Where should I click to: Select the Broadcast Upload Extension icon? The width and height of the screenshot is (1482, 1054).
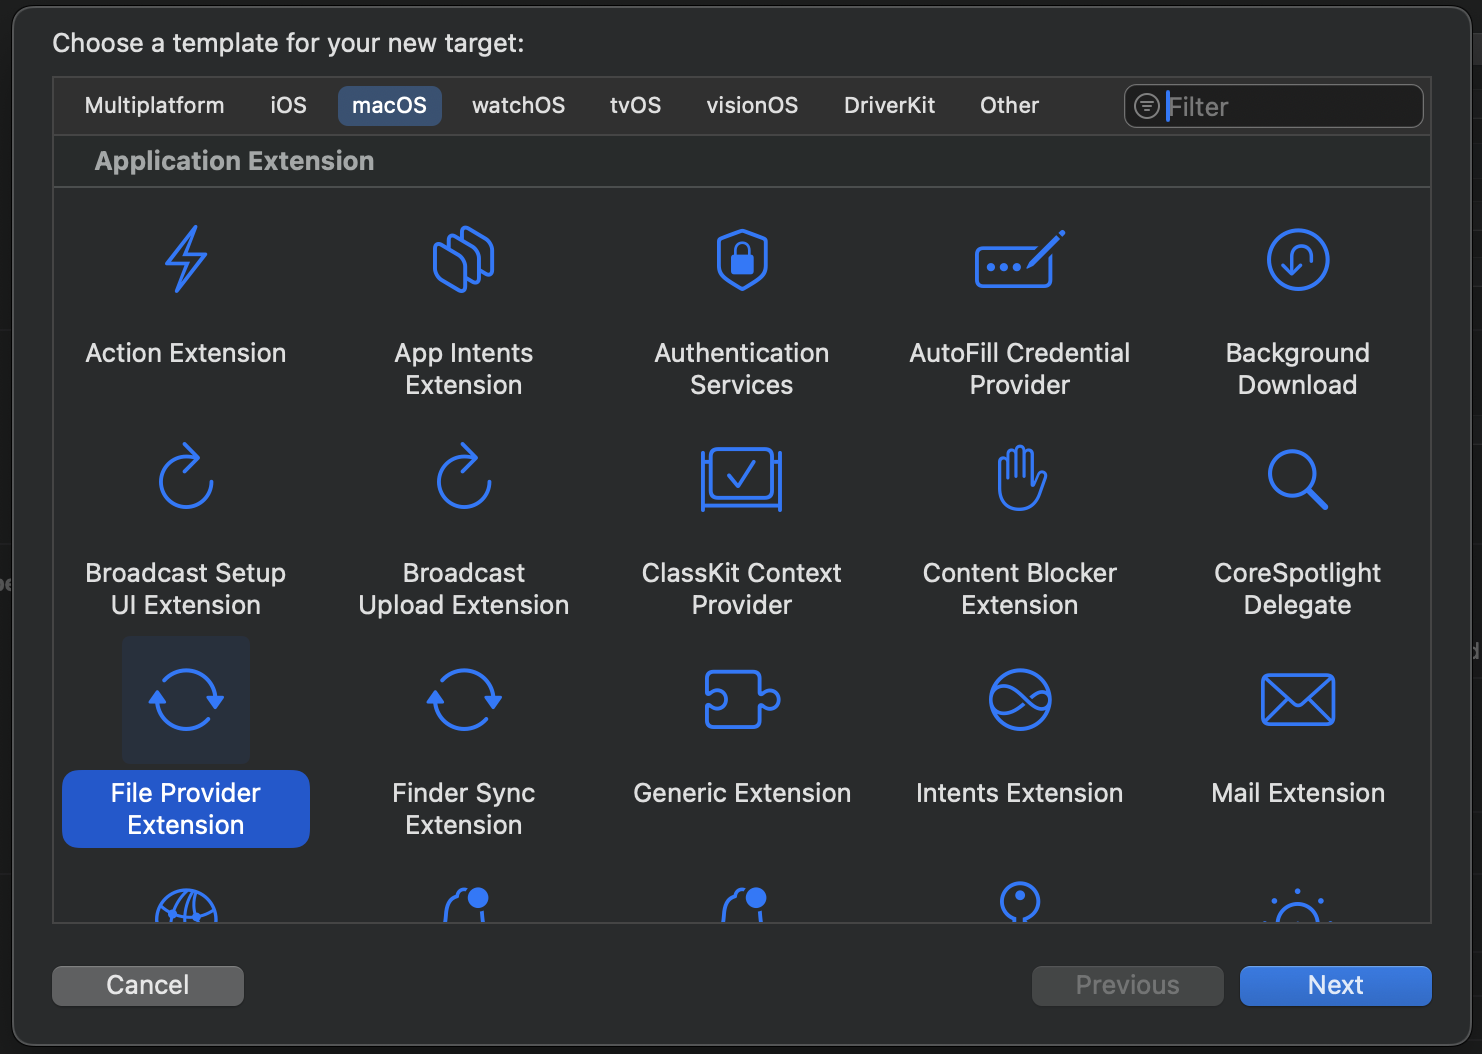click(x=464, y=476)
